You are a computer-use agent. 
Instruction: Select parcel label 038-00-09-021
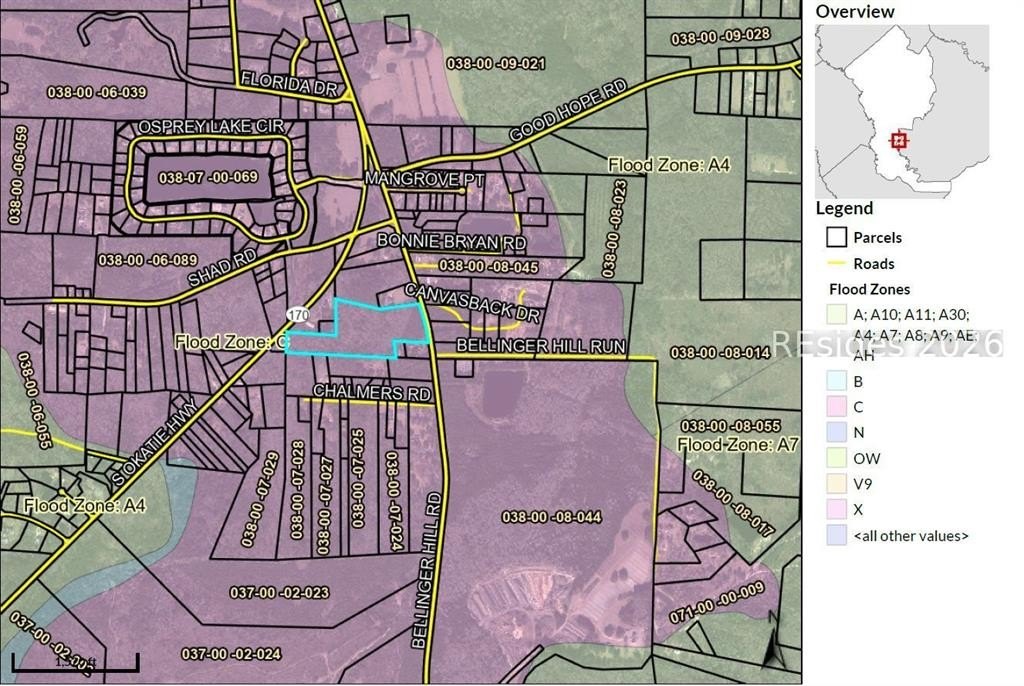point(496,63)
